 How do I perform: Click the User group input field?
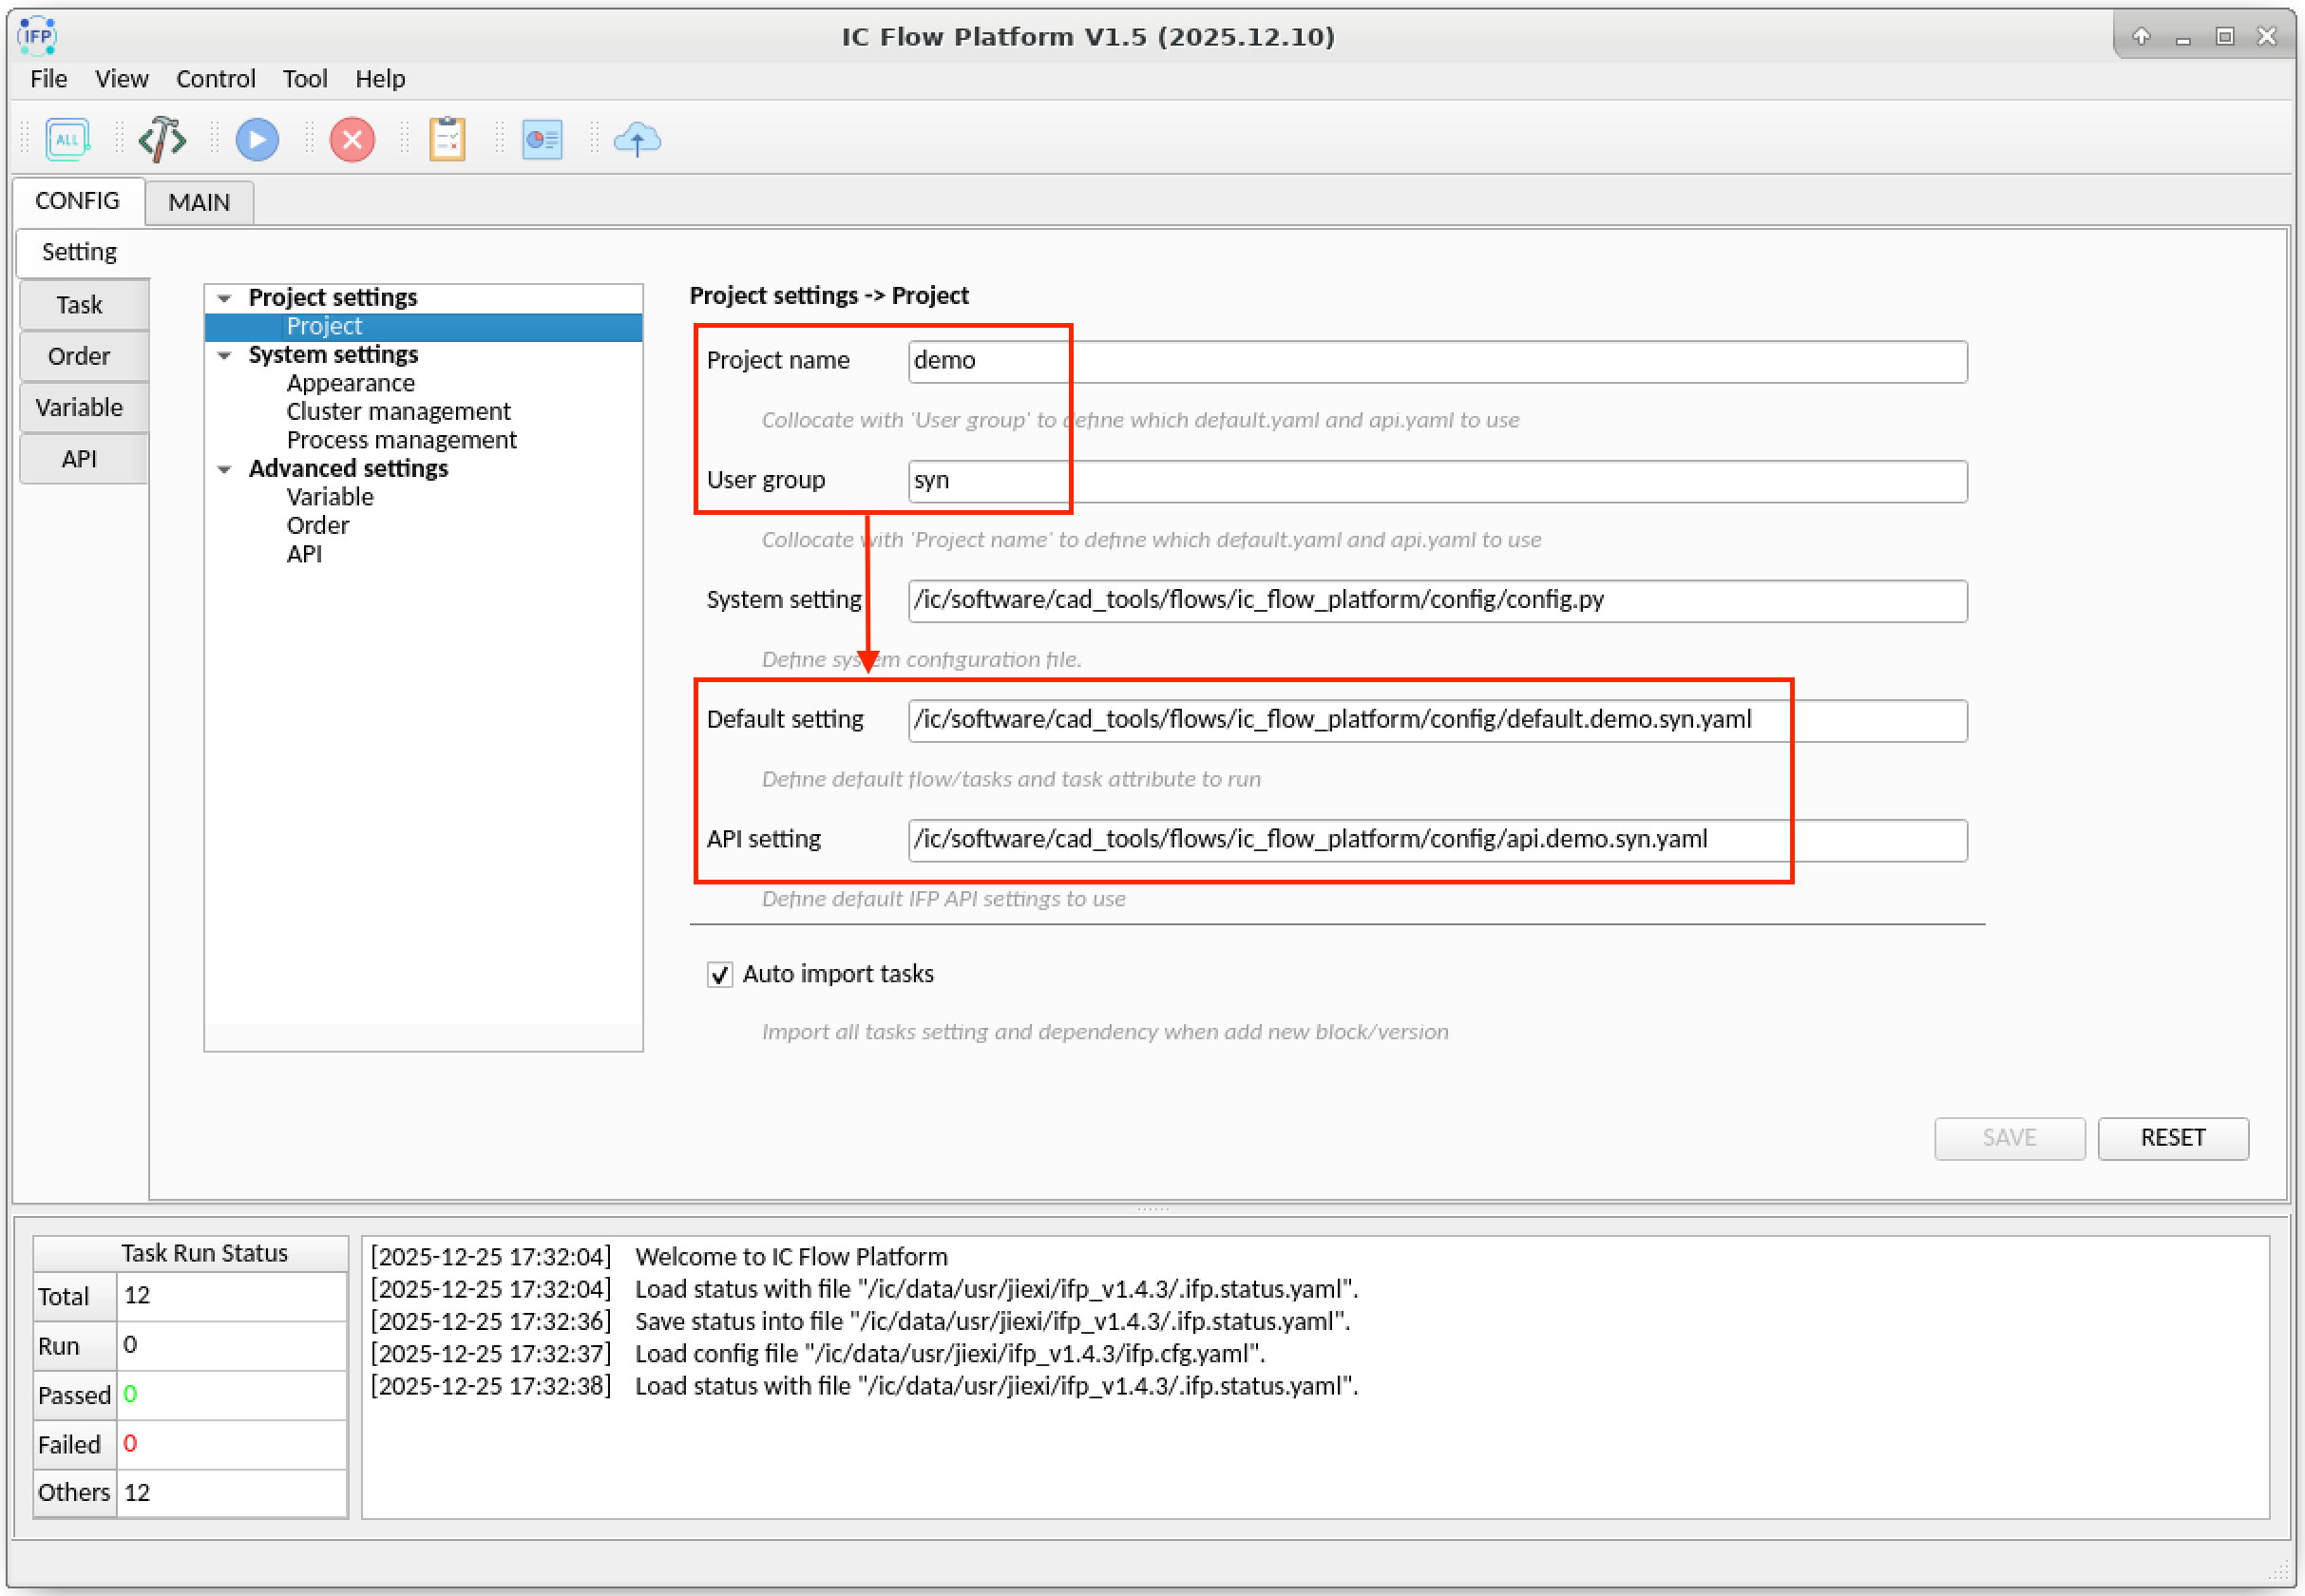click(x=1437, y=481)
